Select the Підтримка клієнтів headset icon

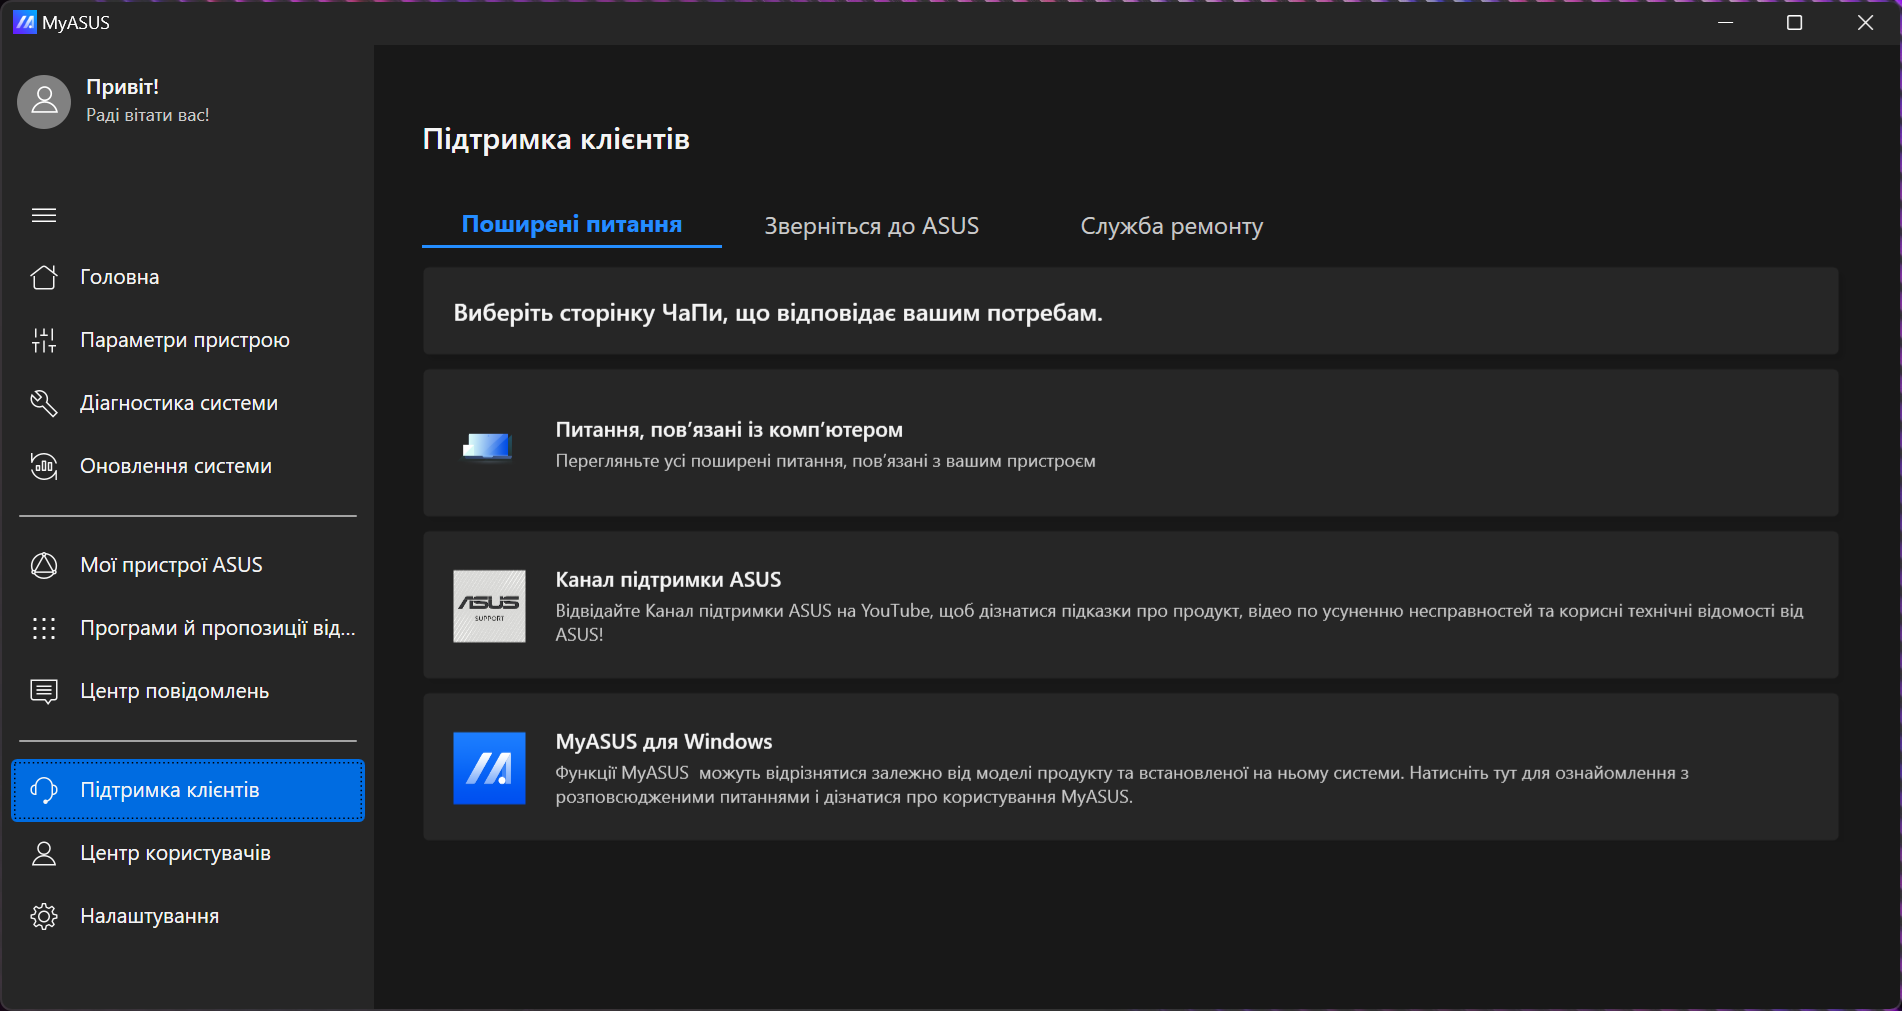pos(44,790)
